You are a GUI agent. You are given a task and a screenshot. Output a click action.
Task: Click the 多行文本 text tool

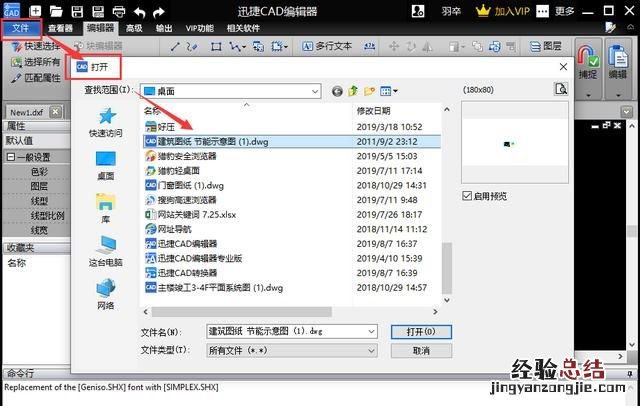327,46
